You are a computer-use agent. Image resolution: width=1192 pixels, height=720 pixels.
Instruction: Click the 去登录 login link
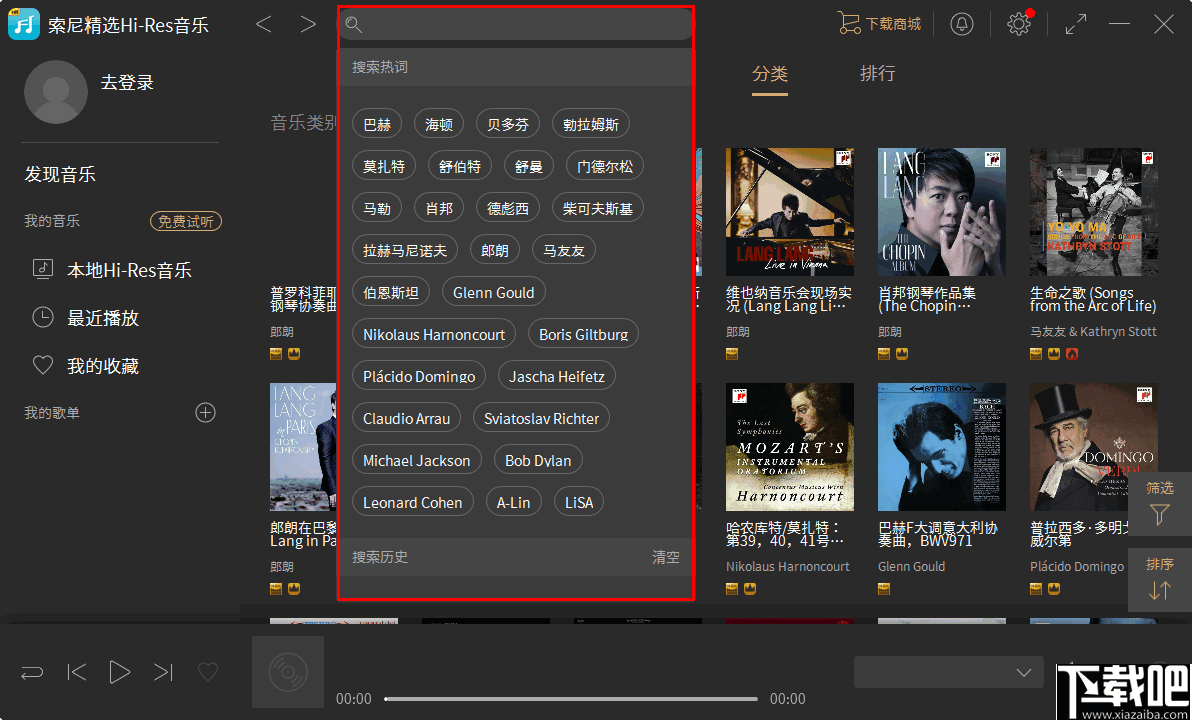click(128, 82)
